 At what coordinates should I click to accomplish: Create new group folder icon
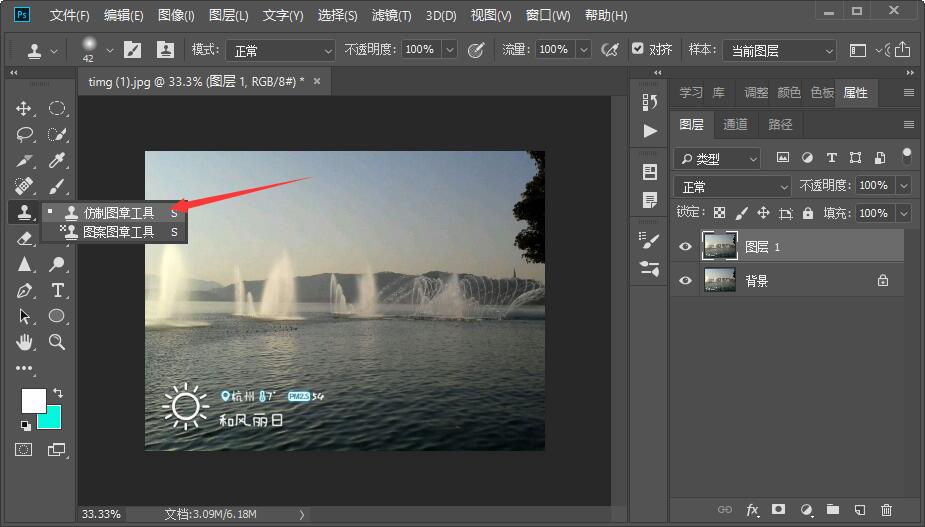point(832,509)
